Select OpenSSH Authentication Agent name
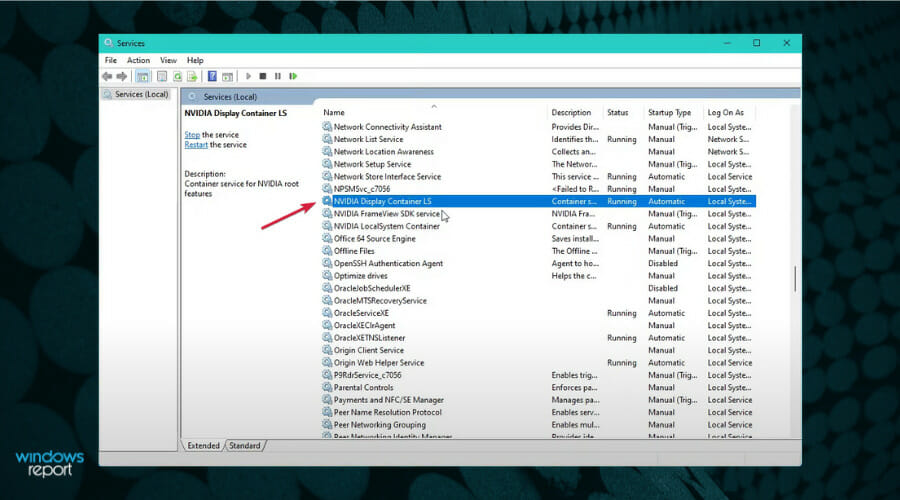The image size is (900, 500). click(388, 263)
